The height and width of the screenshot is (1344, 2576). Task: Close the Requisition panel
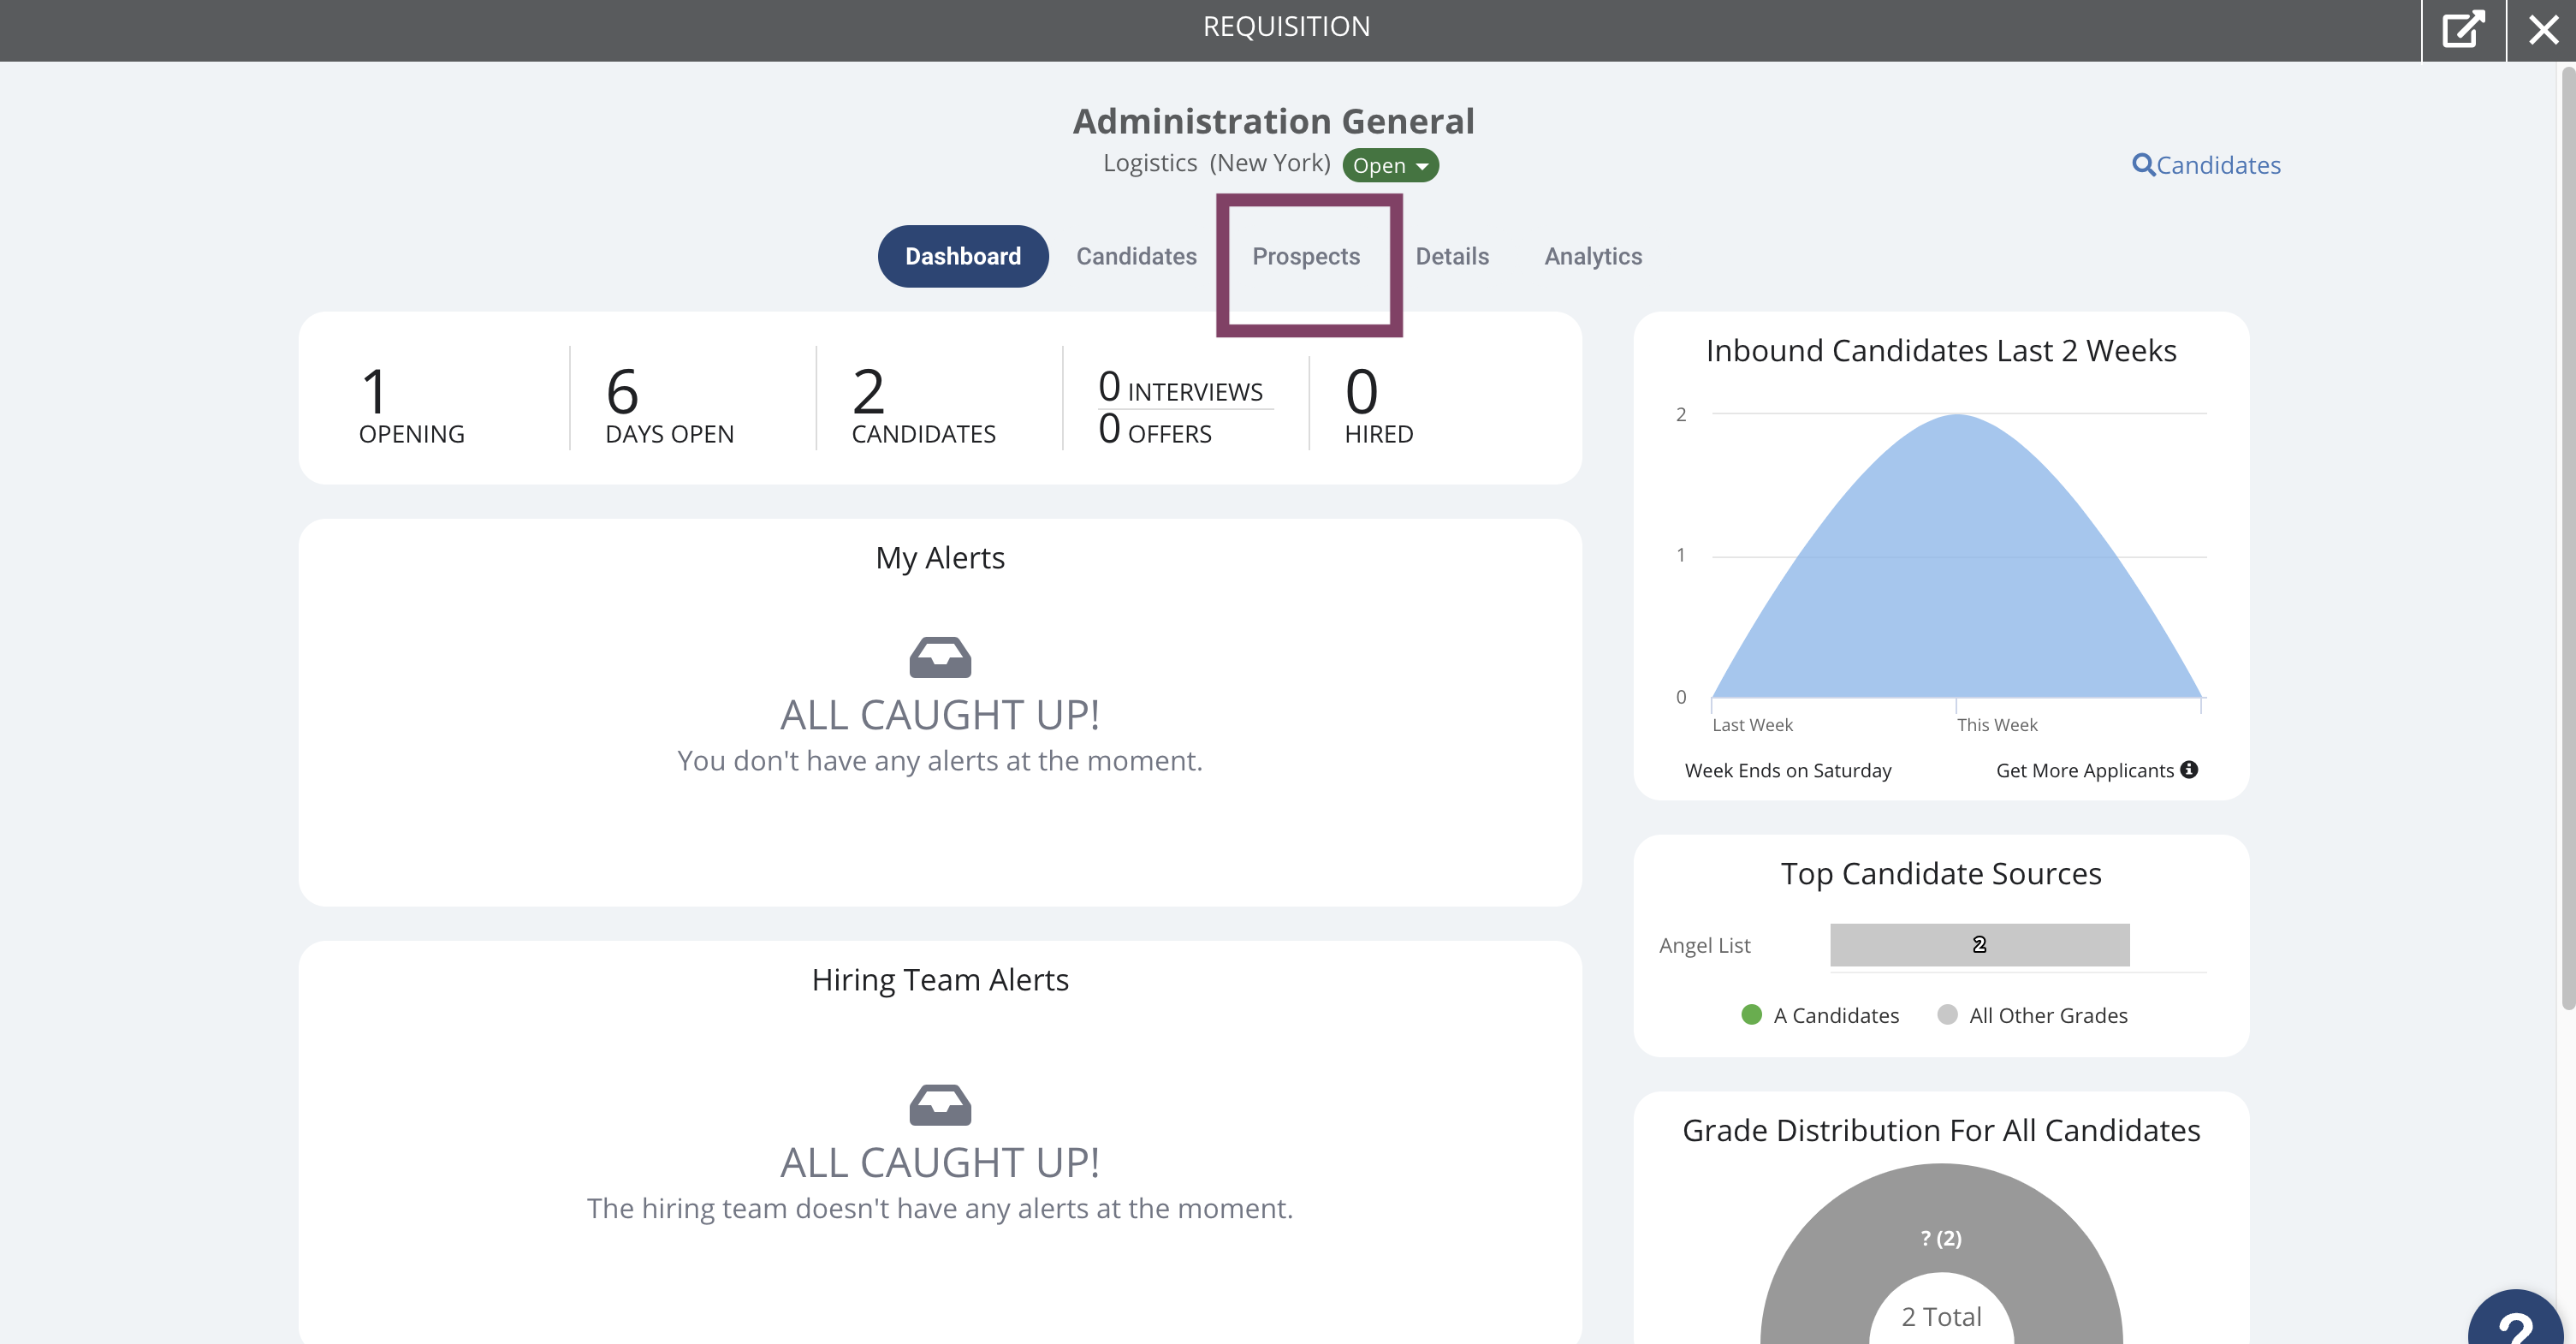coord(2543,29)
